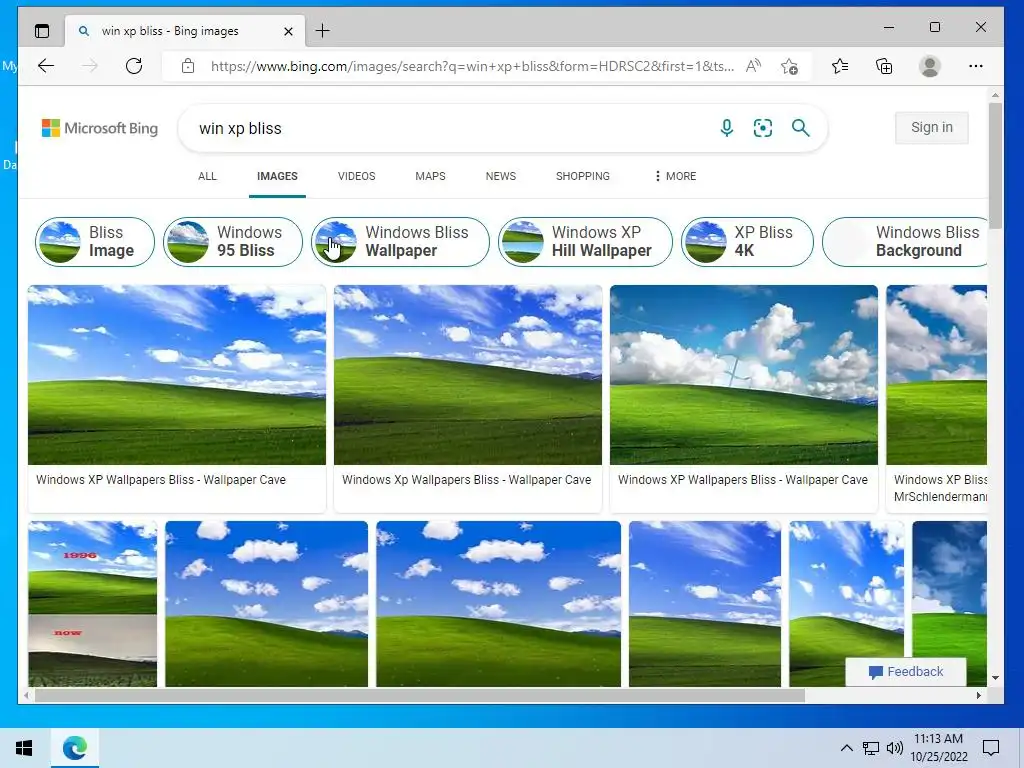Open the notification center icon
The width and height of the screenshot is (1024, 768).
tap(991, 748)
